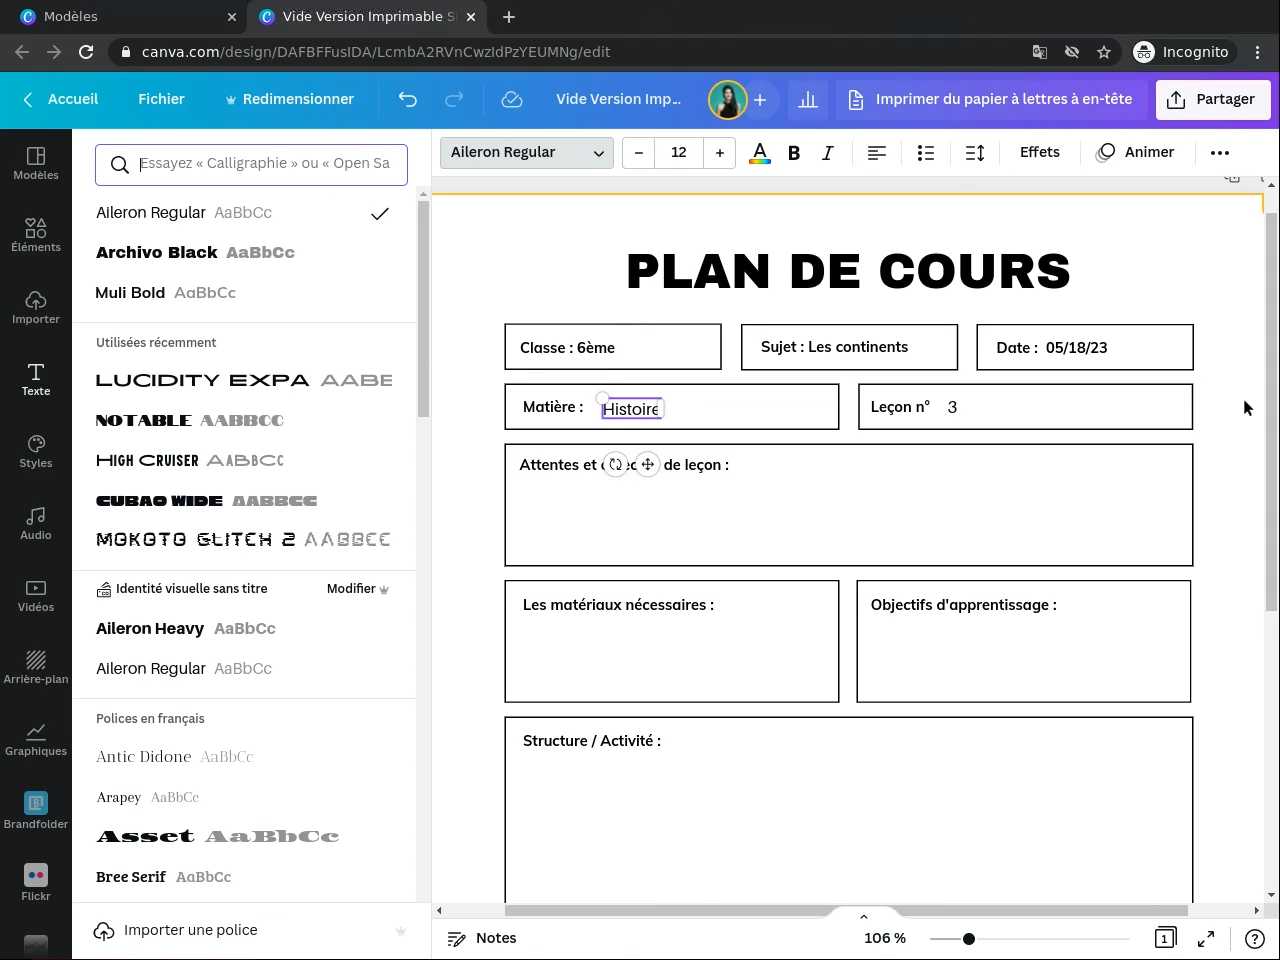Open the analytics chart icon

tap(808, 99)
